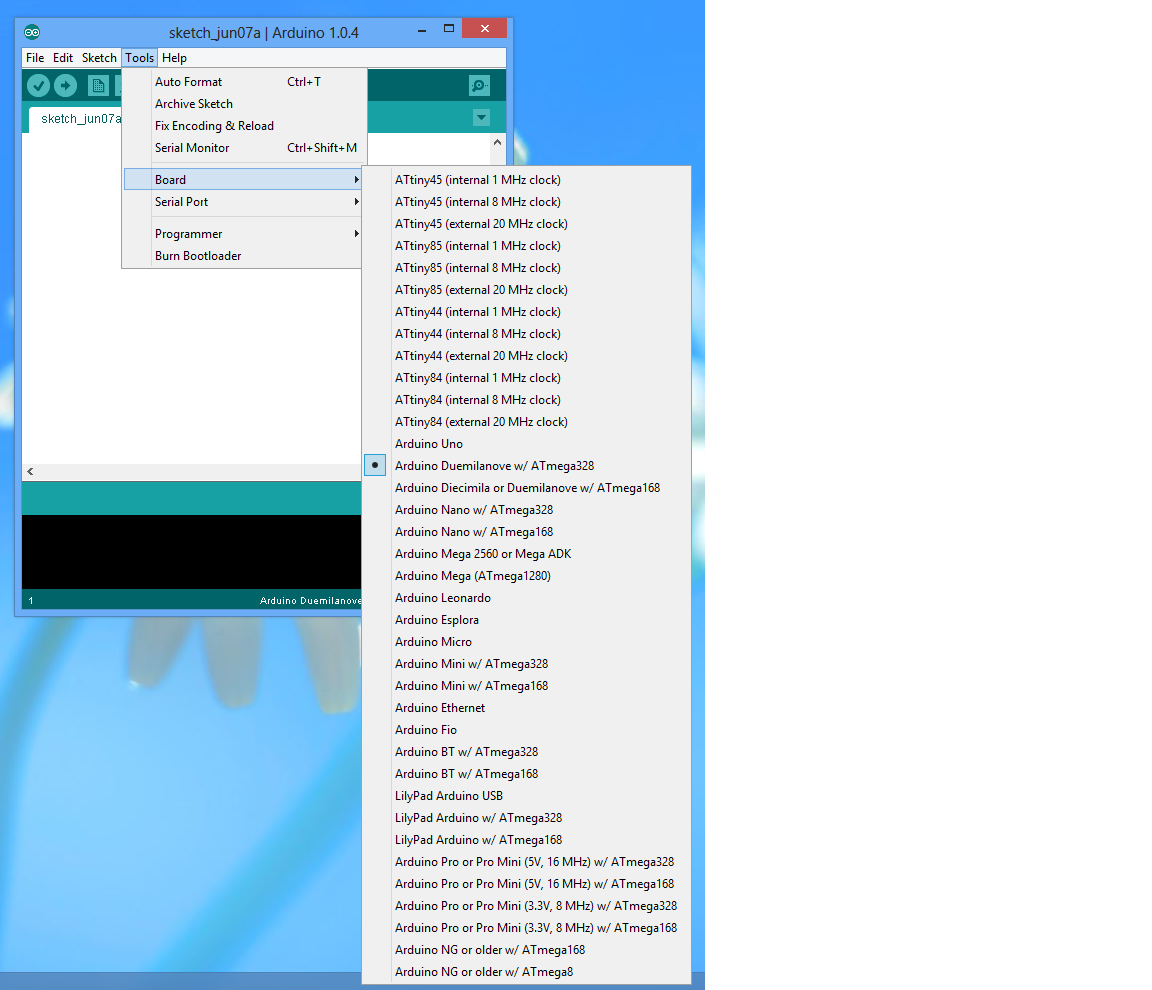The image size is (1152, 990).
Task: Click the Arduino Duemilanove status bar text
Action: (310, 601)
